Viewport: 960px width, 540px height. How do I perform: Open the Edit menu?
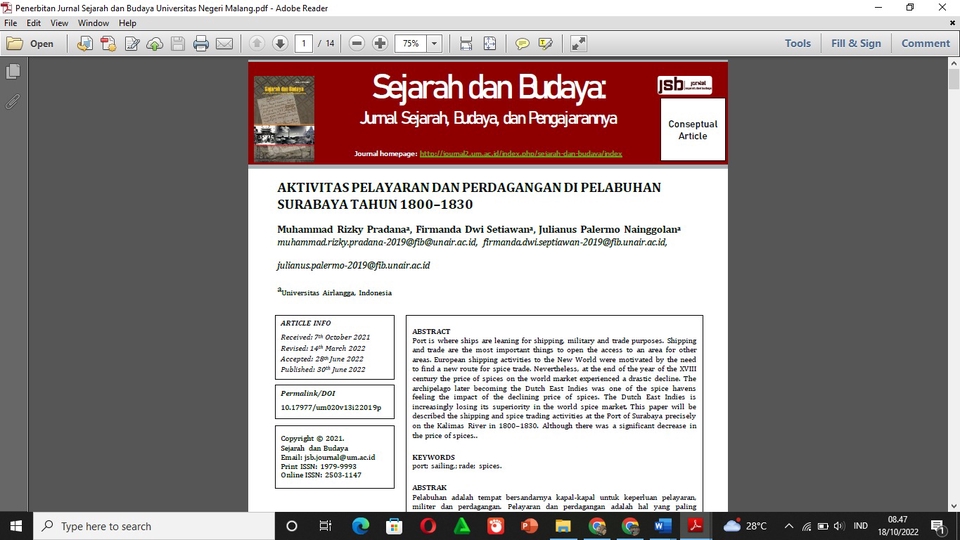33,23
